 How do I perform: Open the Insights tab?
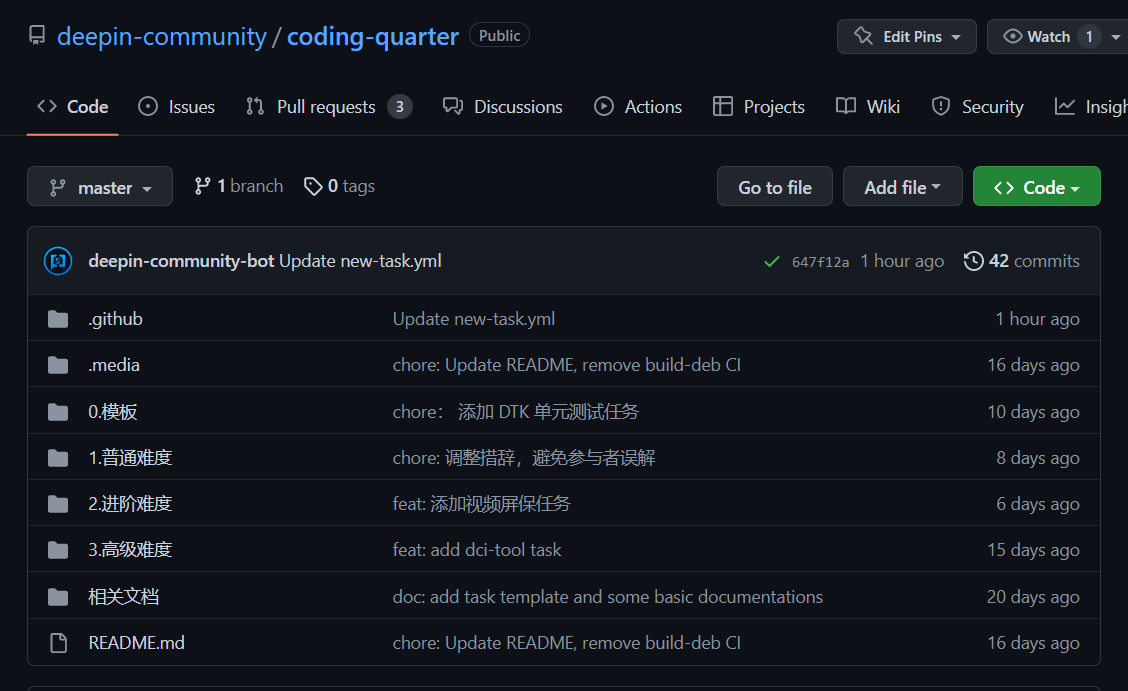click(1090, 107)
